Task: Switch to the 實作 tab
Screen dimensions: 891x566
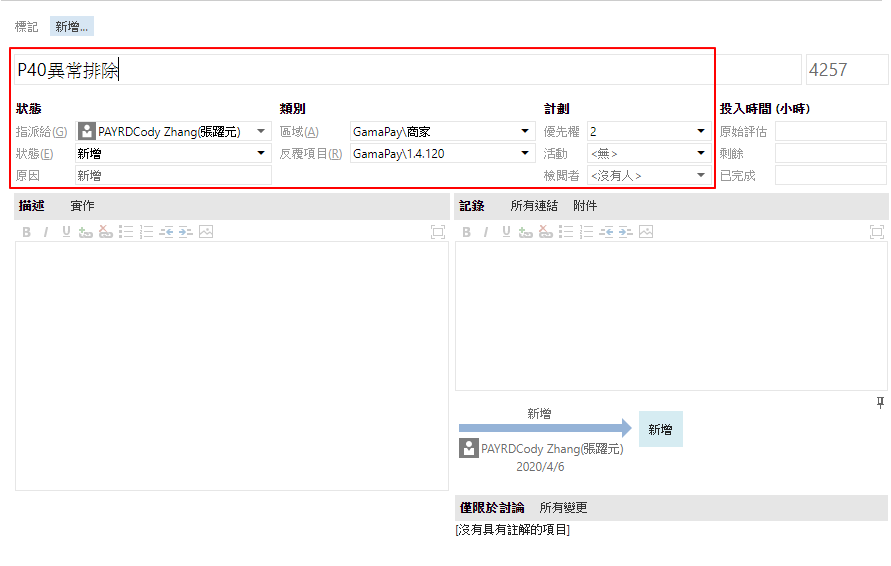Action: pyautogui.click(x=82, y=206)
